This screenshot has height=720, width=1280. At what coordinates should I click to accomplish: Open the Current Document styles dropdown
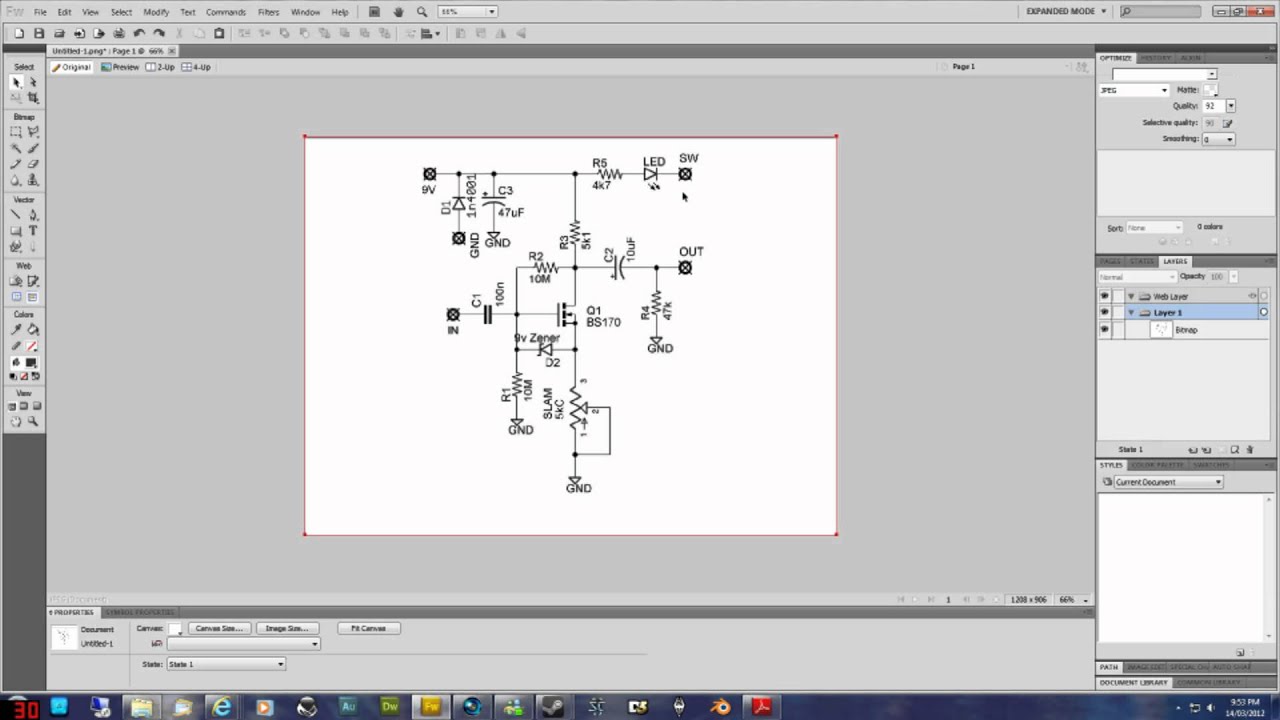(1169, 482)
